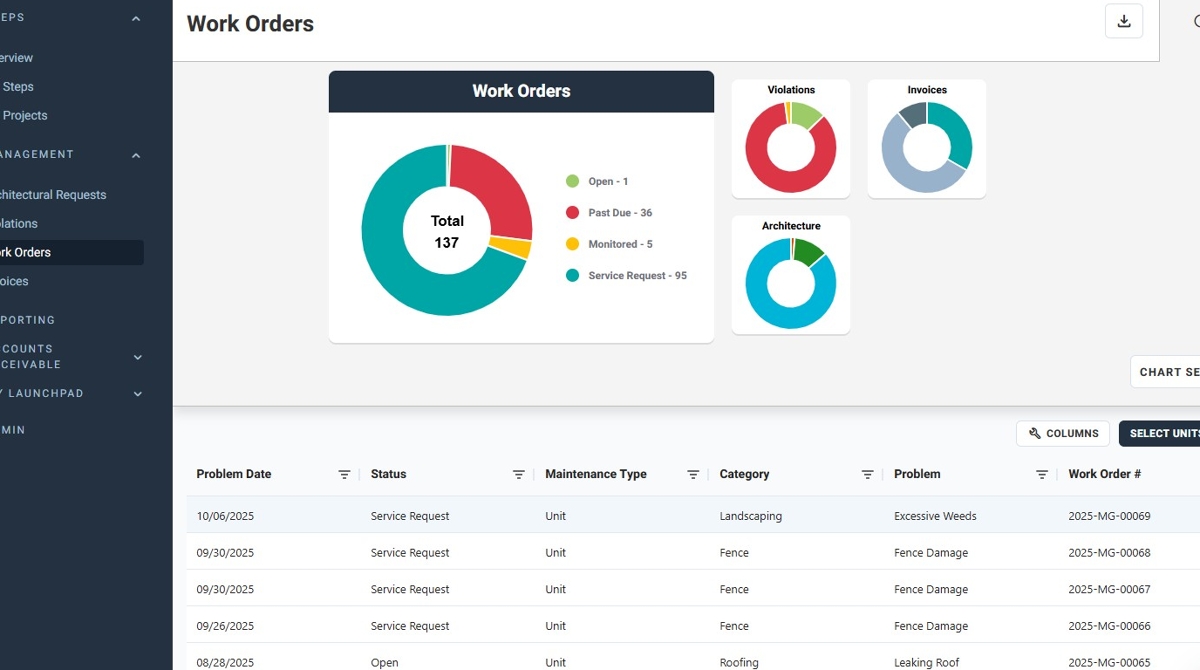Sort by the Problem Date column header
The width and height of the screenshot is (1200, 670).
tap(234, 475)
